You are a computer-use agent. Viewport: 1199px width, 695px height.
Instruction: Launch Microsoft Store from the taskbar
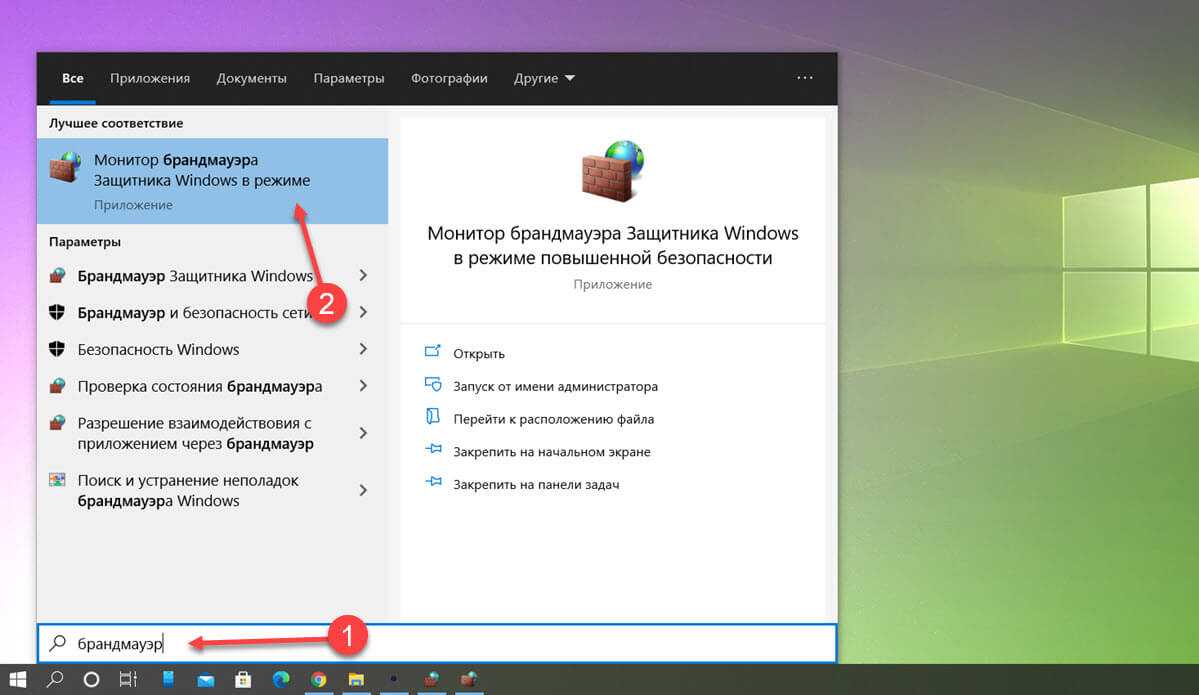click(242, 679)
